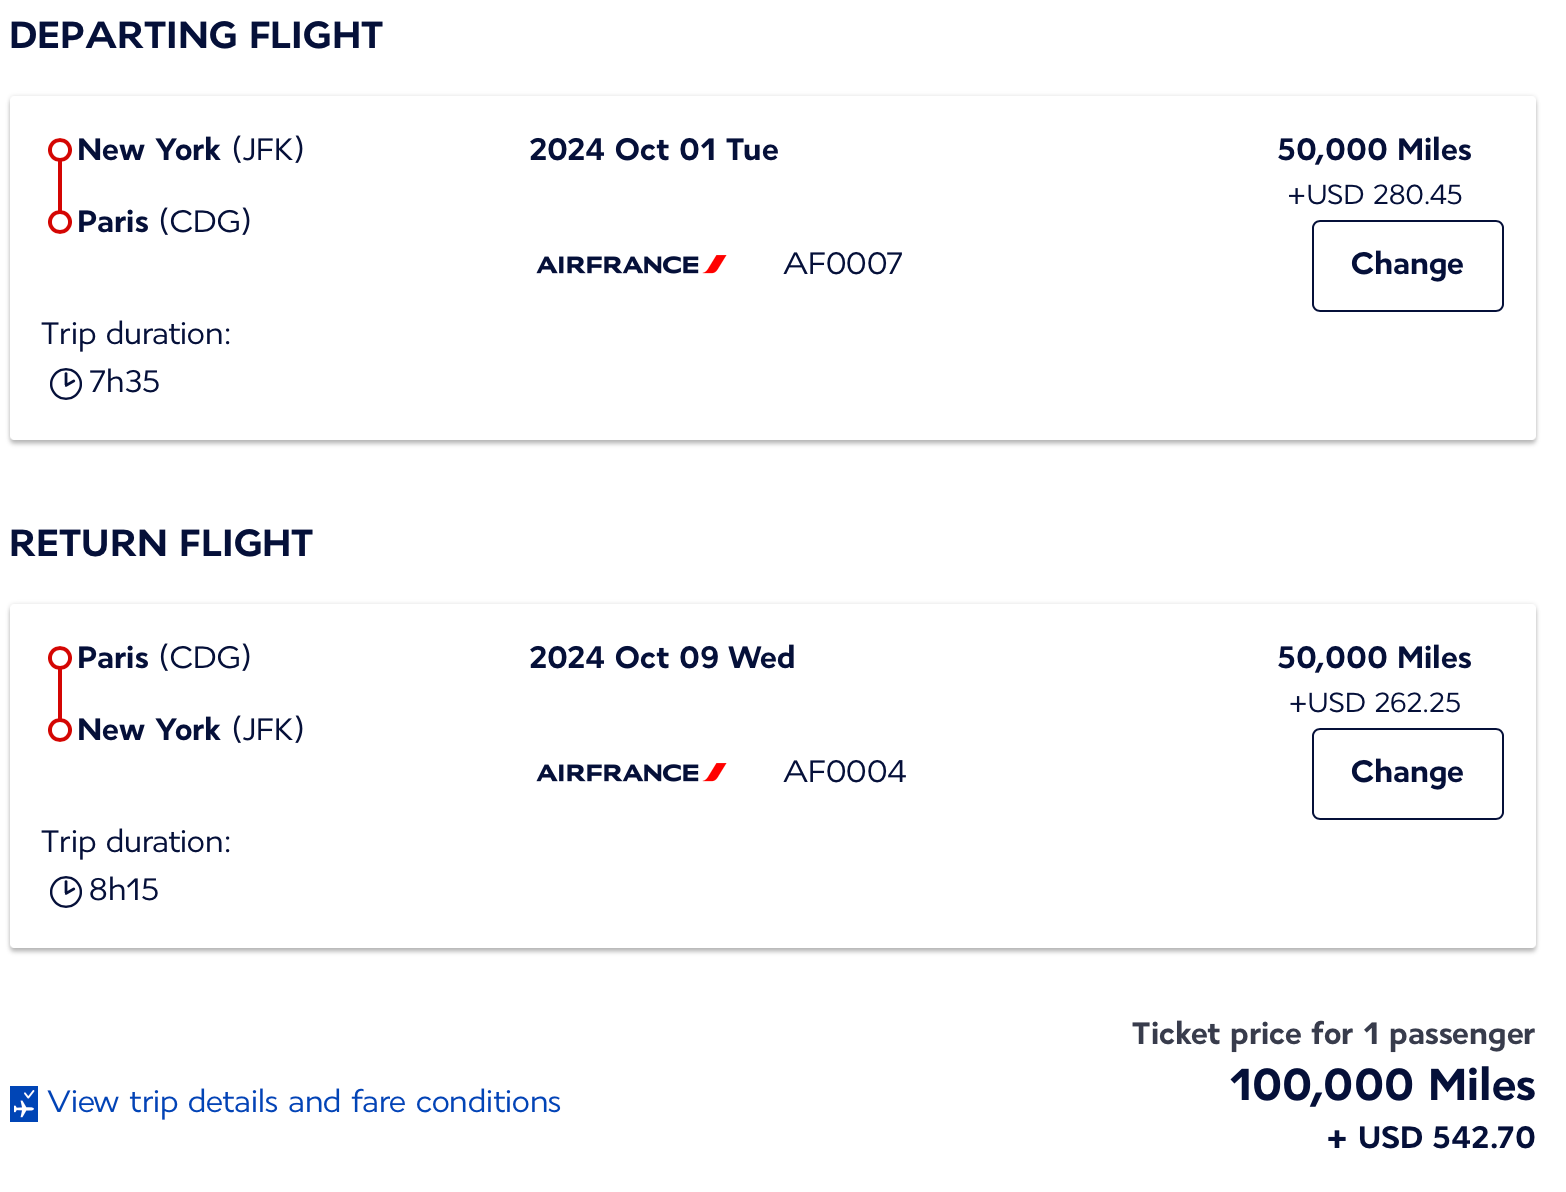Click the departing flight Air France logo

[631, 265]
